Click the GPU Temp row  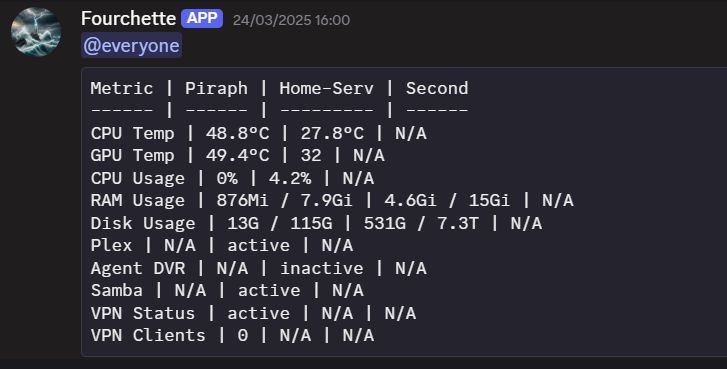click(238, 156)
